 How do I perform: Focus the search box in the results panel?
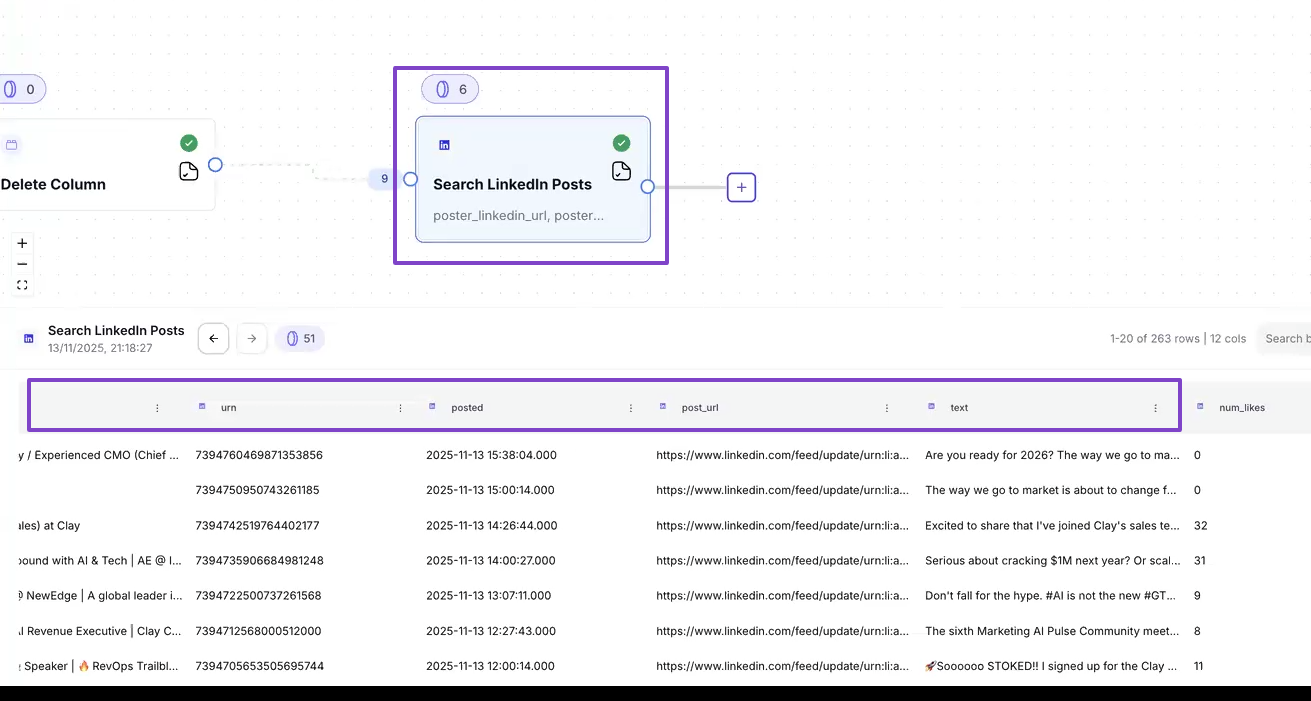1283,339
